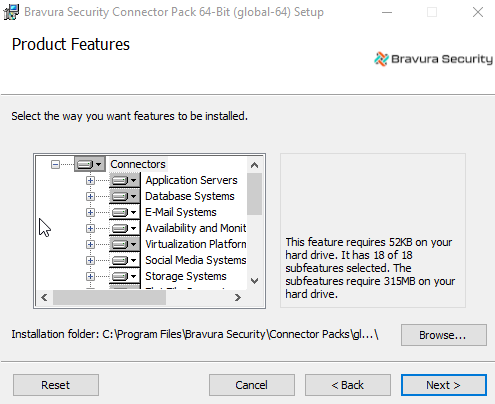Select E-Mail Systems in feature tree
The image size is (495, 404).
[x=181, y=212]
